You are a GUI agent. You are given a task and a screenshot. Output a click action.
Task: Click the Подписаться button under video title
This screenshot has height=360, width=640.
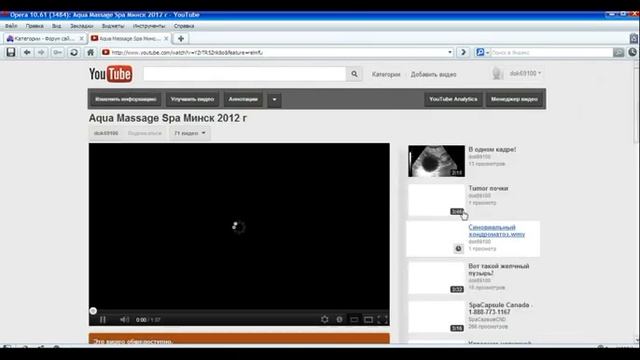coord(145,133)
